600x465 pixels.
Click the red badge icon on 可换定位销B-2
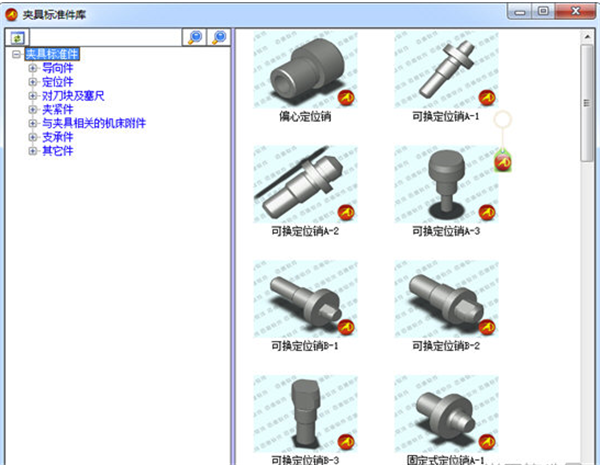487,328
